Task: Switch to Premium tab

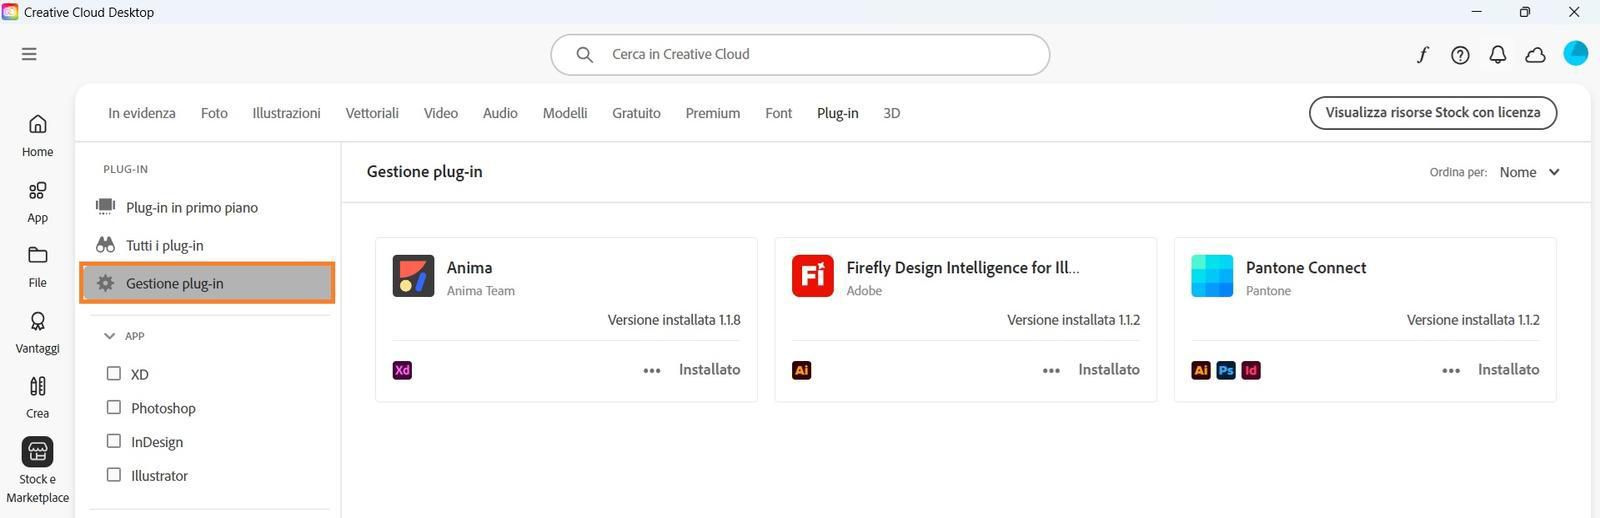Action: point(713,113)
